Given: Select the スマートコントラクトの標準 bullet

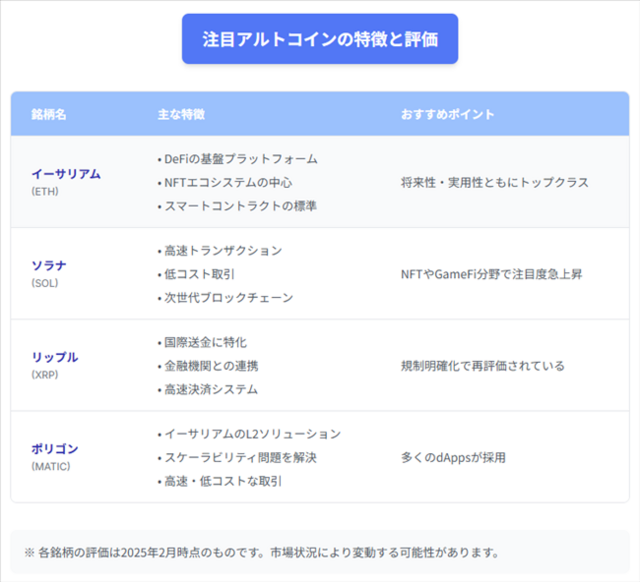Looking at the screenshot, I should click(x=237, y=206).
